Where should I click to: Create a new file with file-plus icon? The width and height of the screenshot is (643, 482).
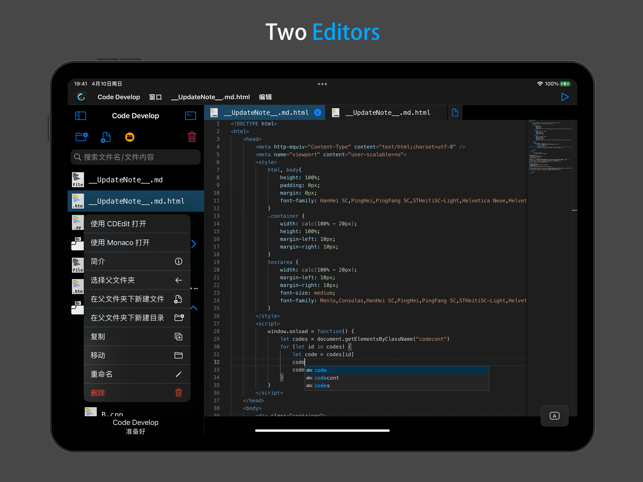click(x=106, y=137)
